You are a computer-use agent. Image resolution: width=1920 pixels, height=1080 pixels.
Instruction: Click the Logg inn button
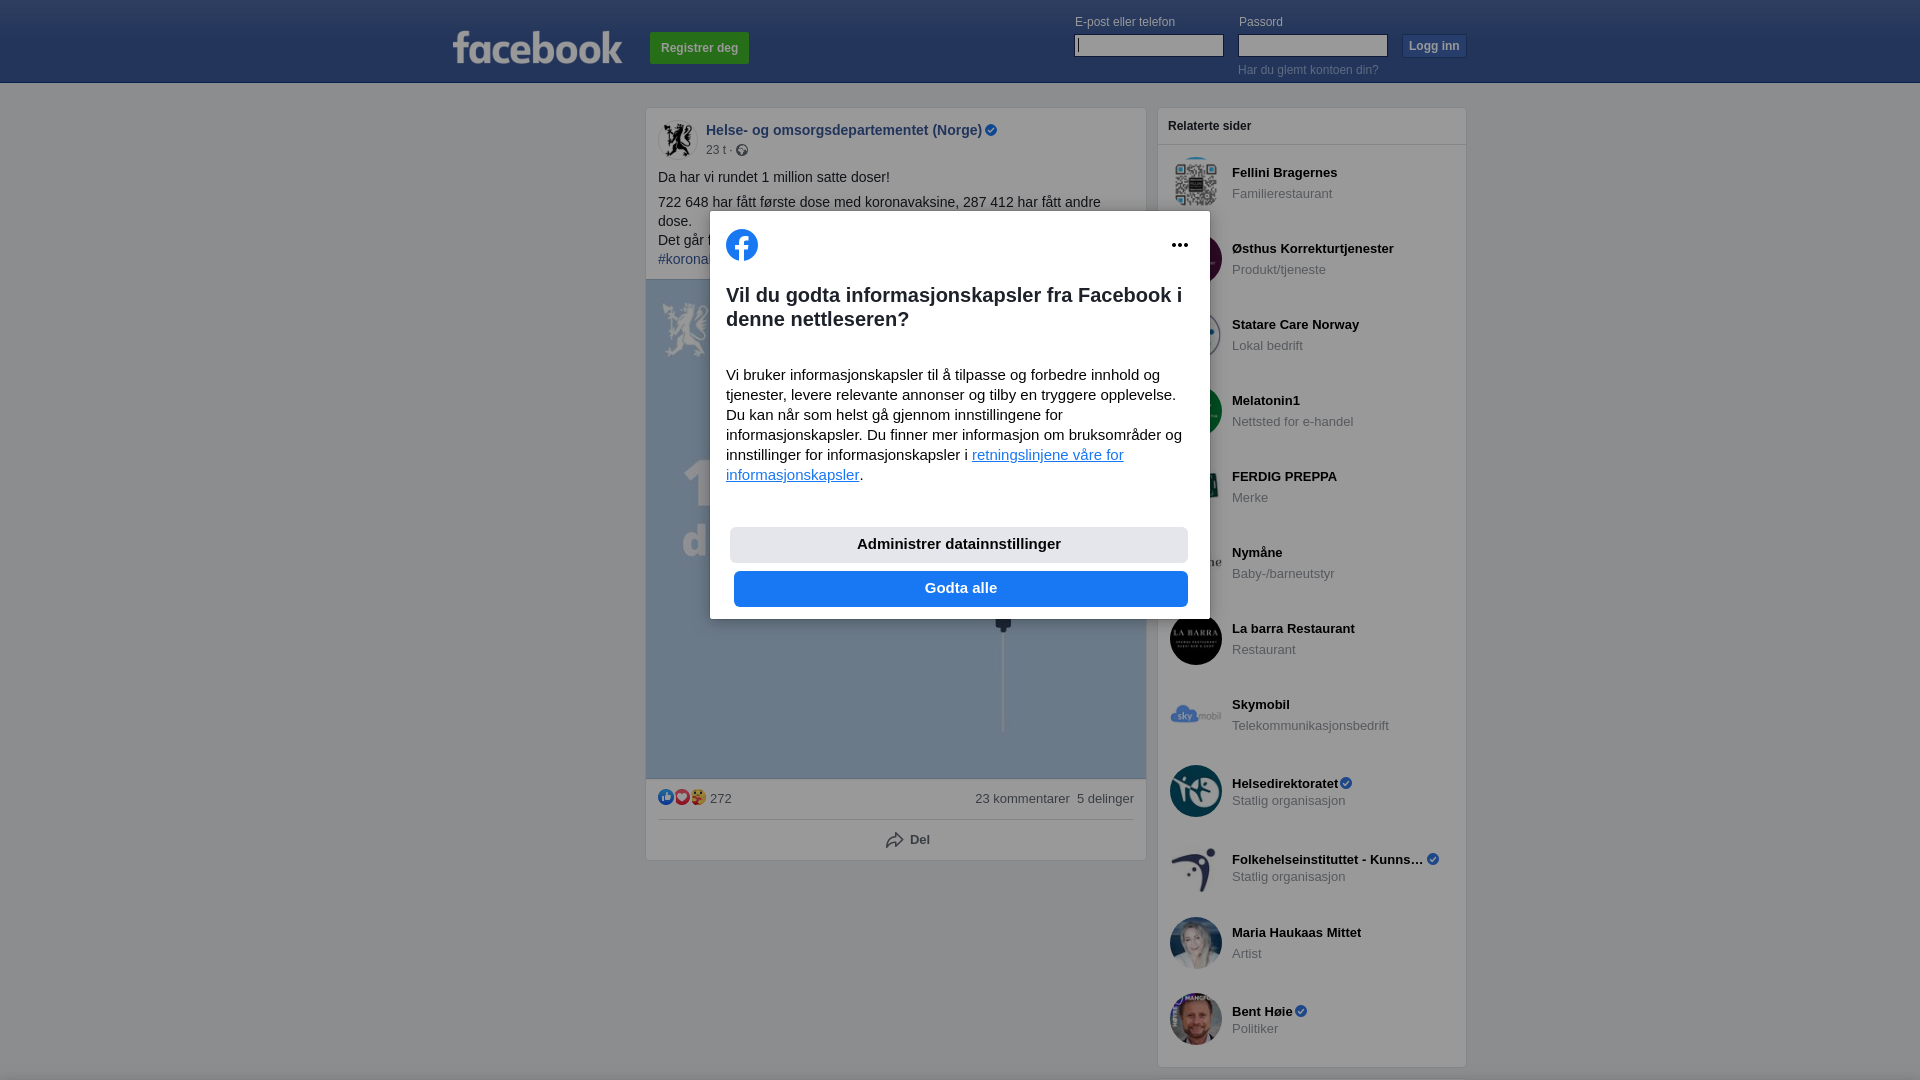coord(1434,46)
